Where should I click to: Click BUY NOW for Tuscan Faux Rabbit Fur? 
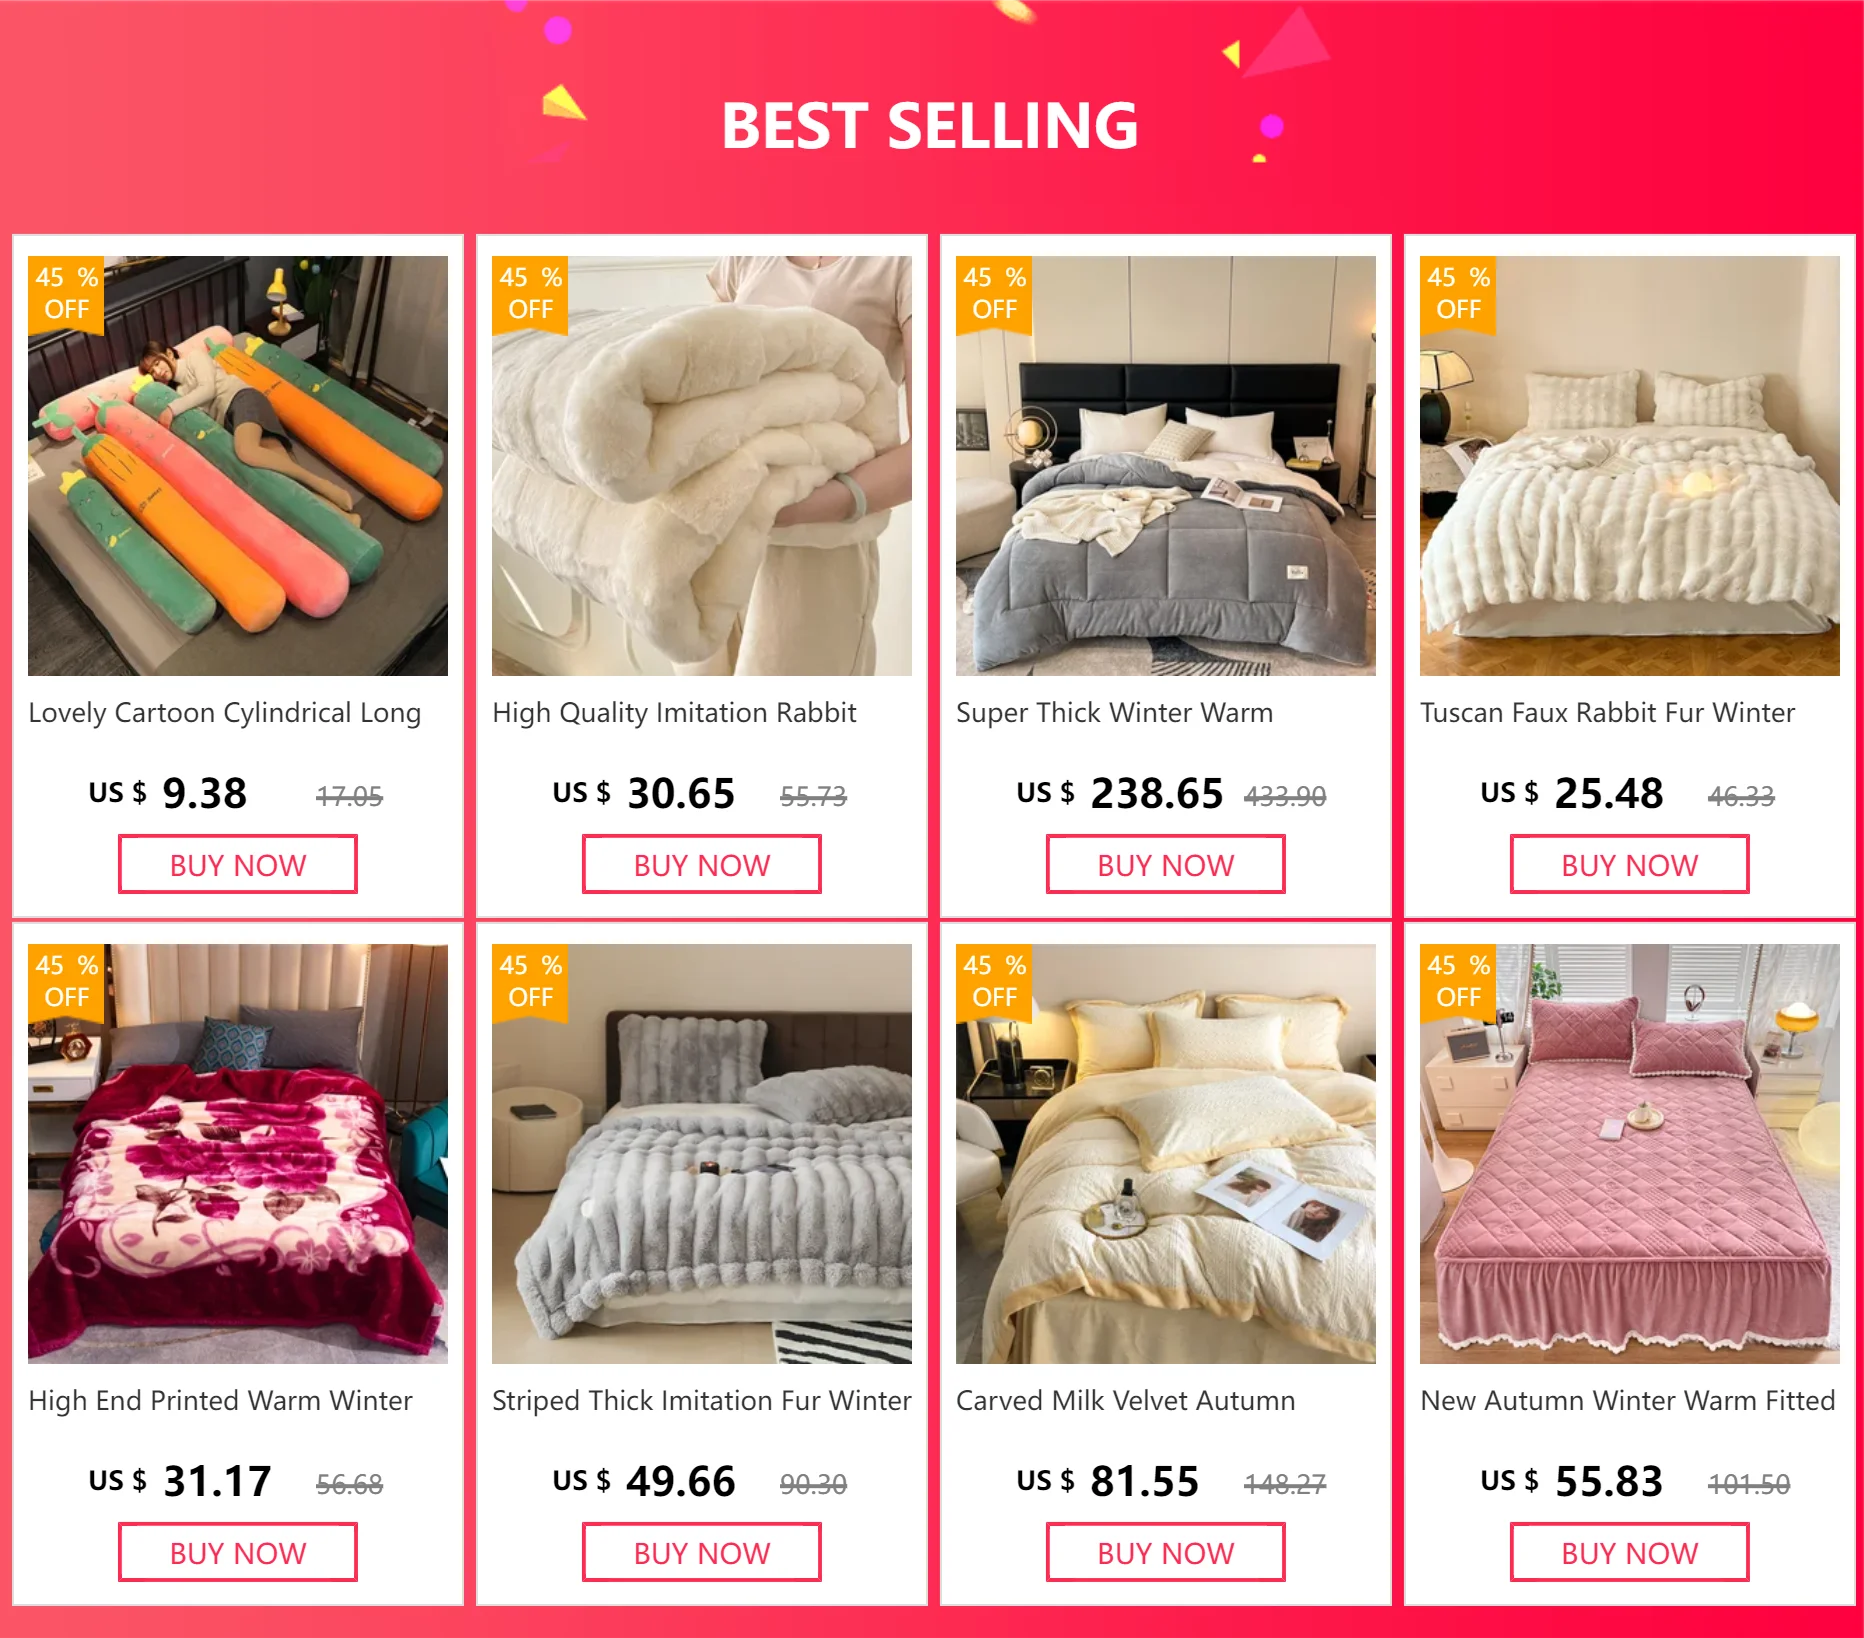(x=1630, y=865)
